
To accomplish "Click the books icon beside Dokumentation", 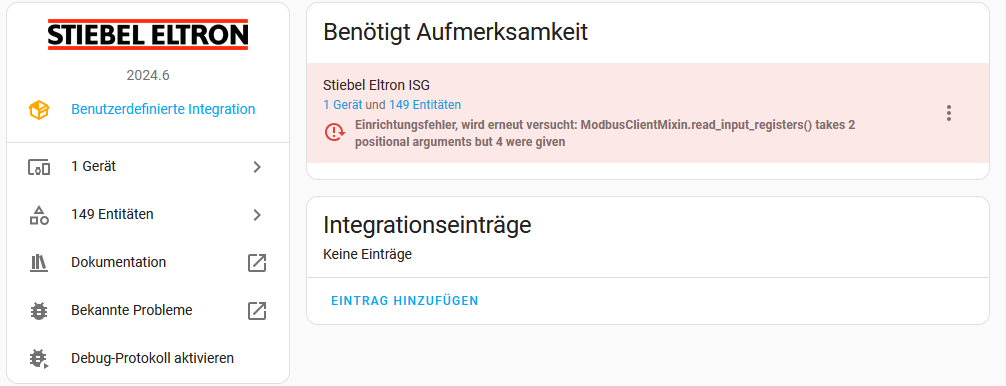I will [38, 262].
